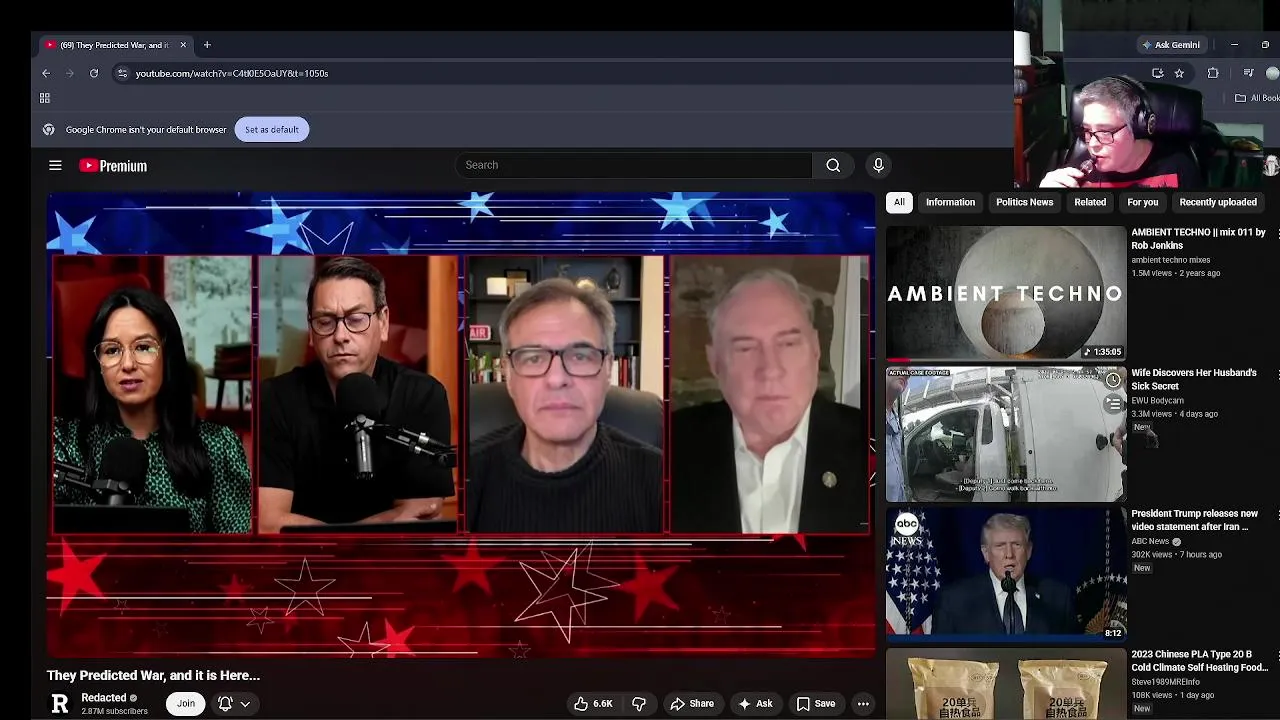Select the Related filter chip
Viewport: 1280px width, 720px height.
(x=1090, y=202)
